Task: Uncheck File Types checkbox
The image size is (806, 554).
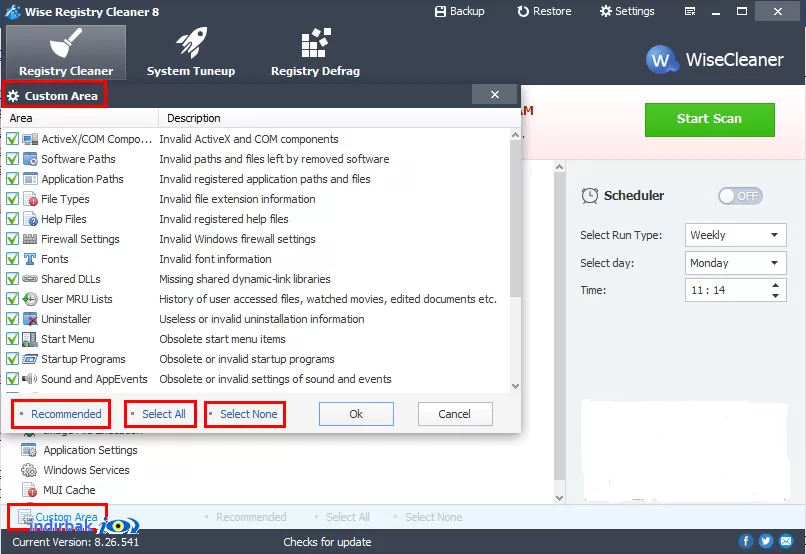Action: point(12,199)
